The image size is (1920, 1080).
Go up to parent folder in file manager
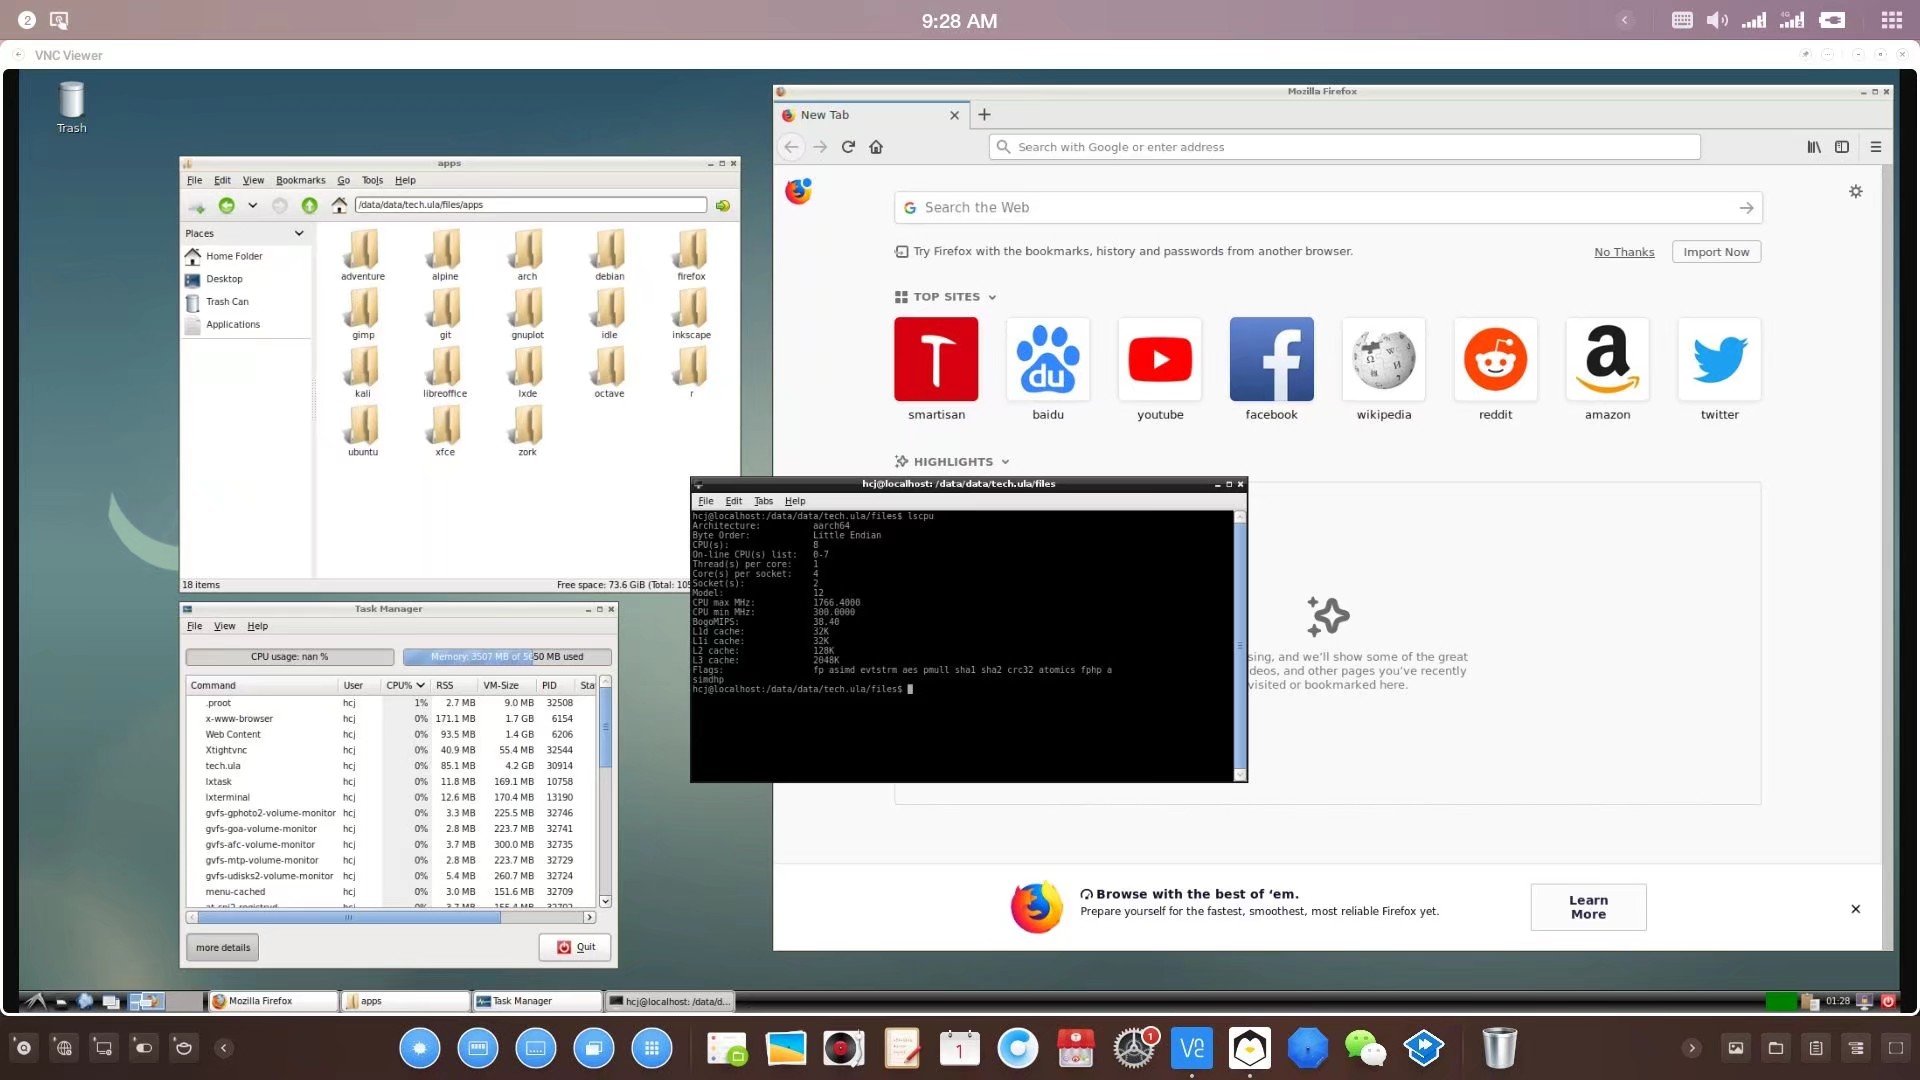[x=309, y=205]
